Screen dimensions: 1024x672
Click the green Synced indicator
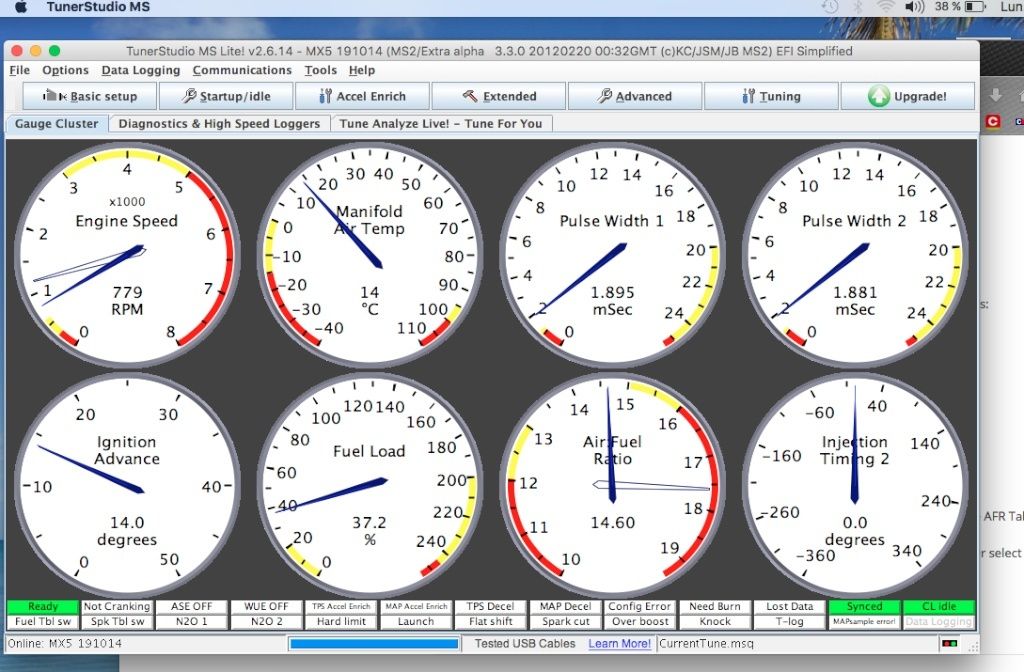pyautogui.click(x=865, y=607)
